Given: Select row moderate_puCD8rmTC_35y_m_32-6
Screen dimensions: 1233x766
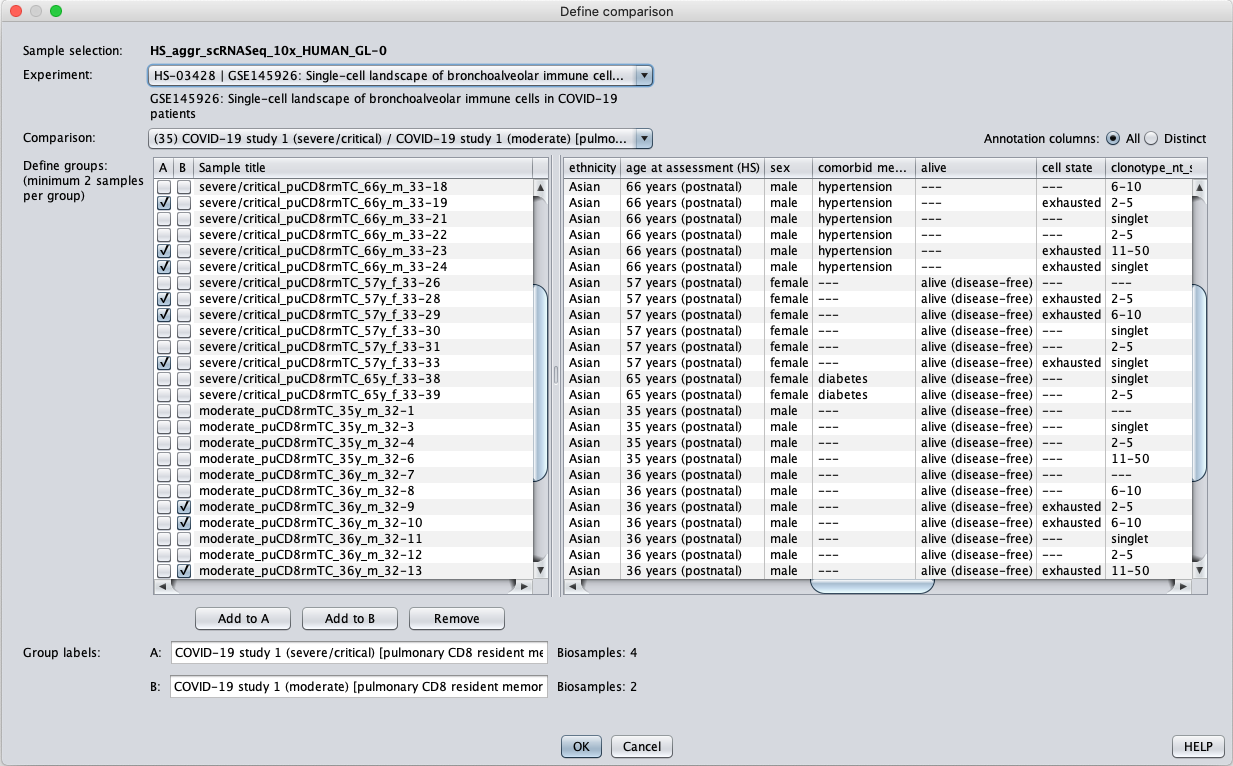Looking at the screenshot, I should point(343,459).
